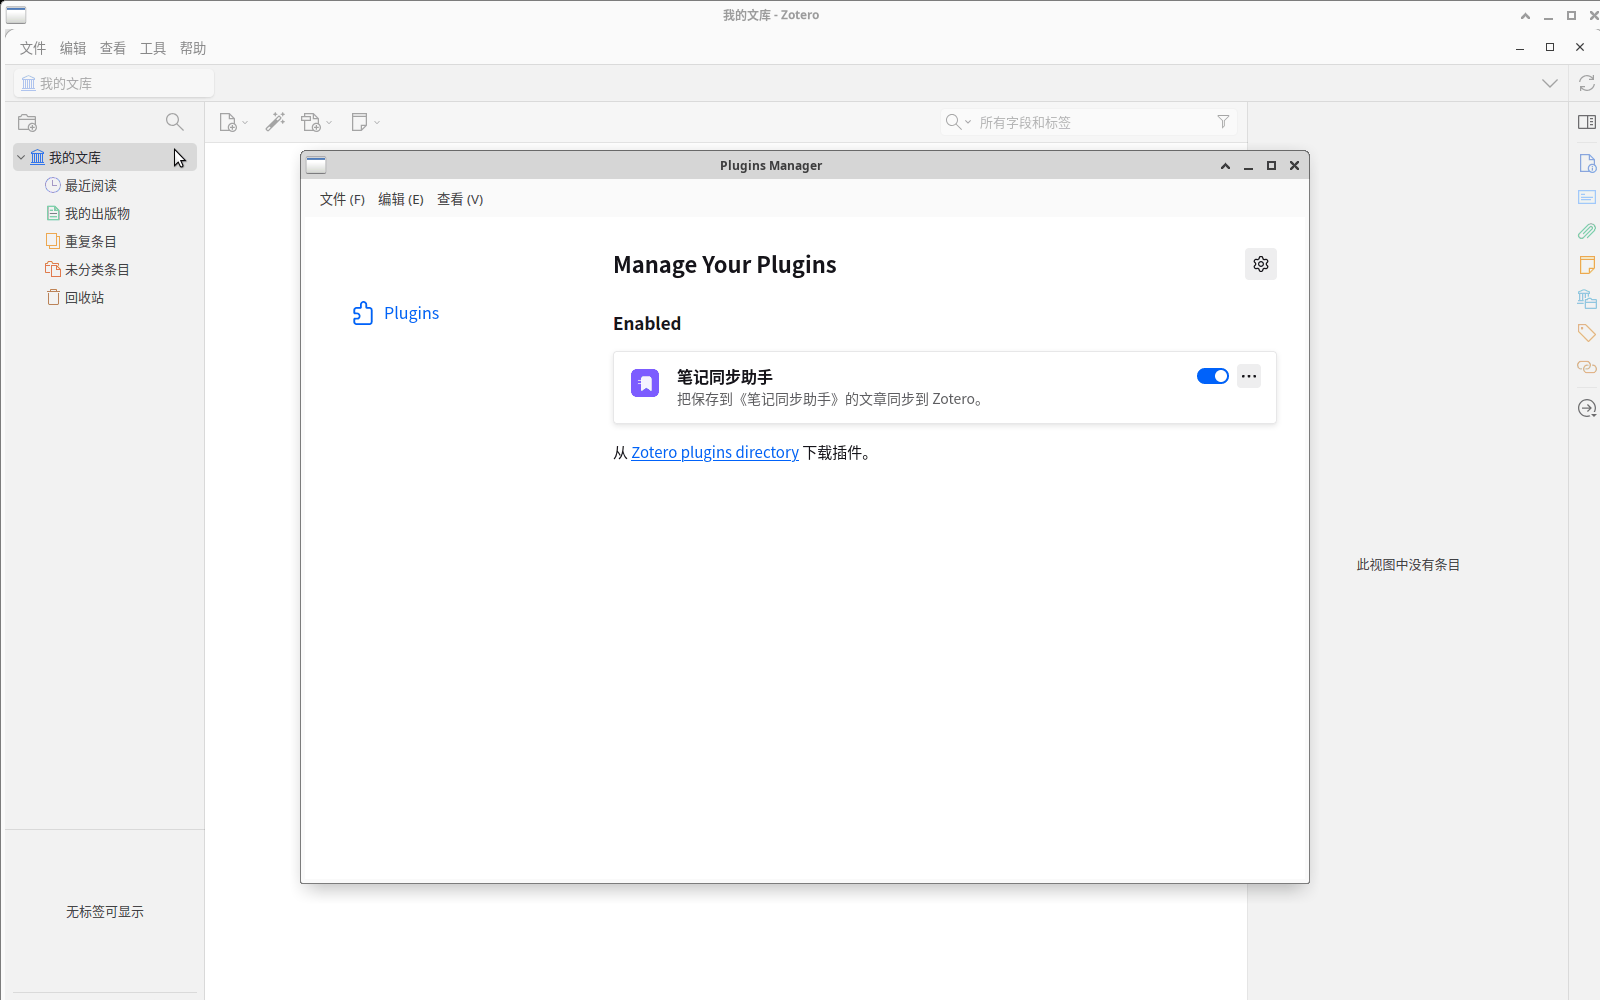Click the sync with zotero.org icon
This screenshot has height=1000, width=1600.
tap(1586, 83)
